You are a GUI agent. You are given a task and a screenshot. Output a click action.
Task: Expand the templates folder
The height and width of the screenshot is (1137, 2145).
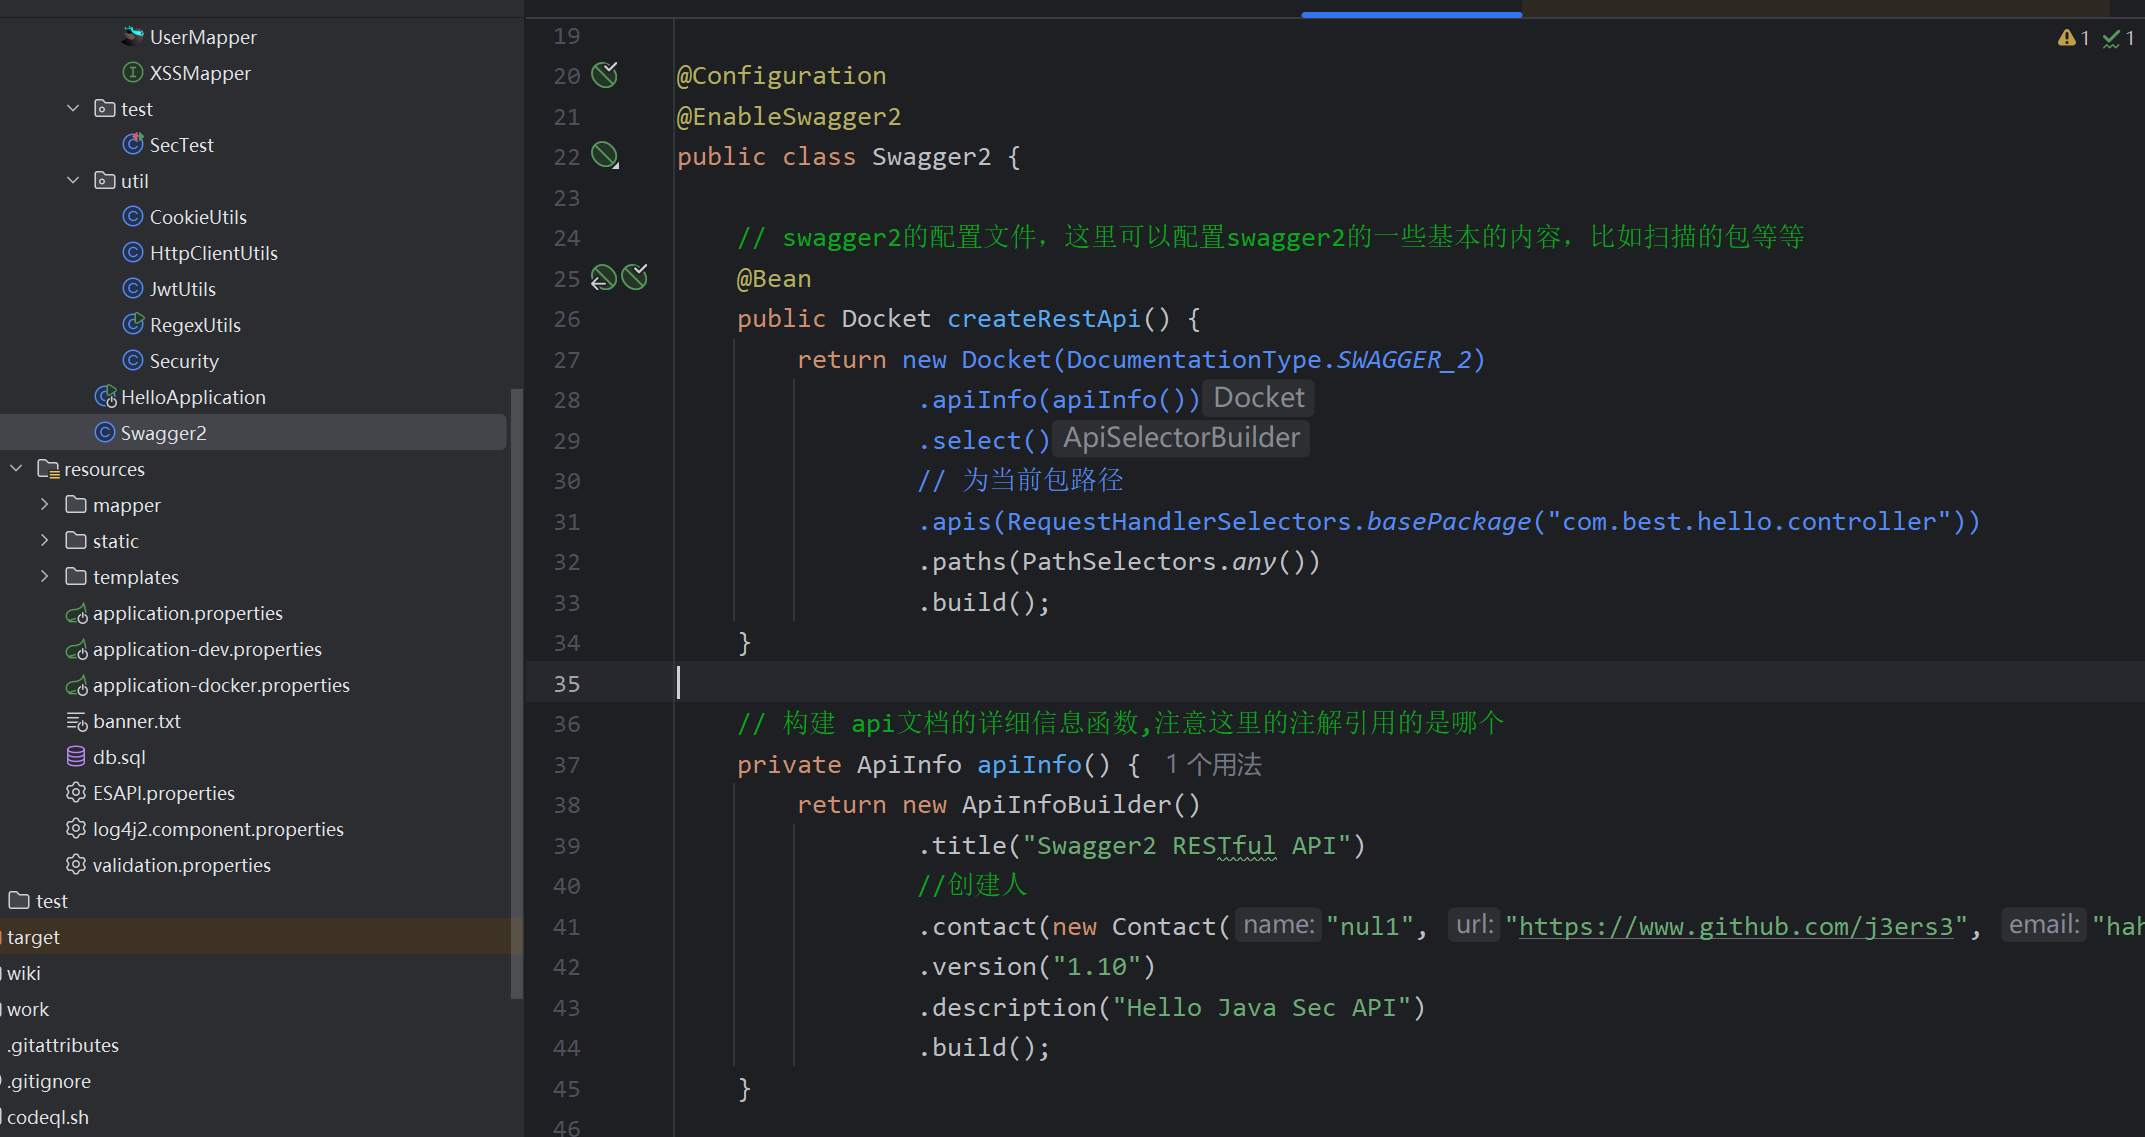[x=44, y=576]
